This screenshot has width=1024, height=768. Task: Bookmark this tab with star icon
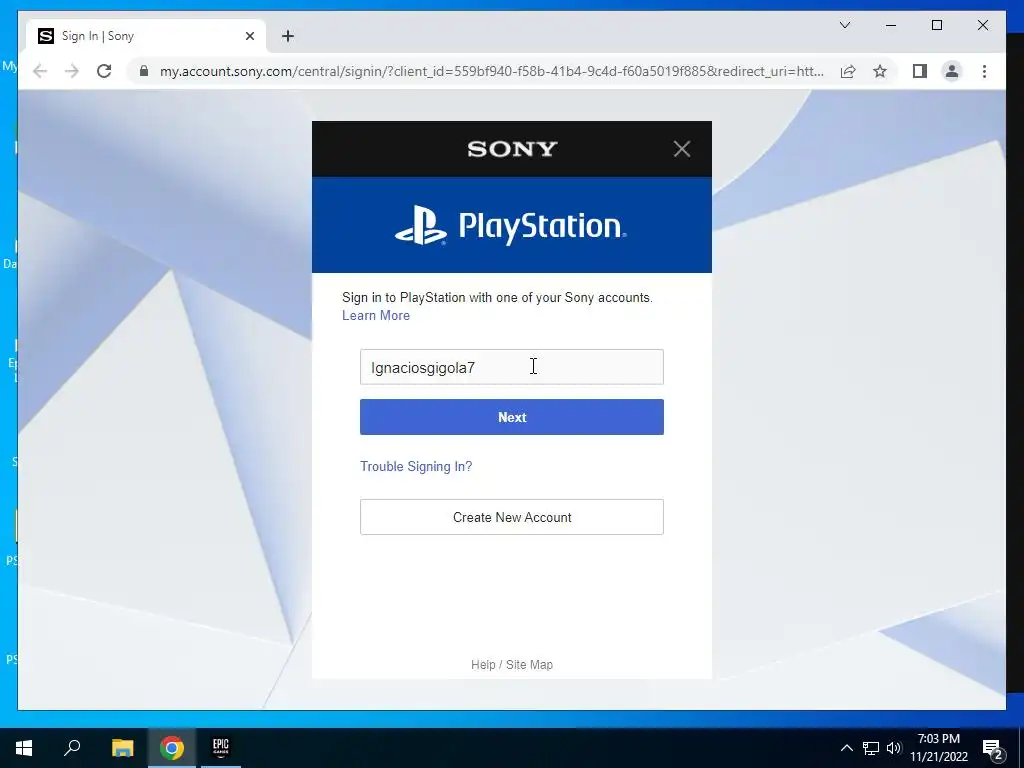(x=880, y=71)
